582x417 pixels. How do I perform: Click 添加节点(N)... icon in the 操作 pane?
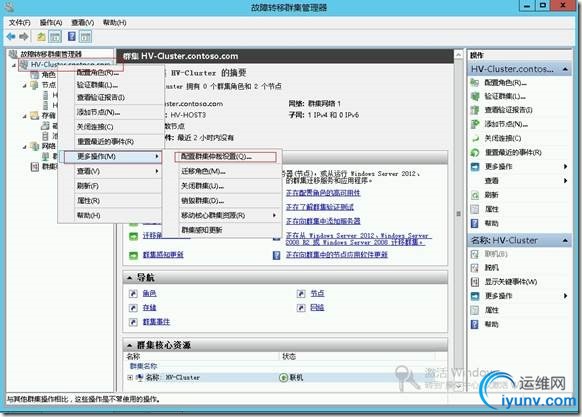[x=475, y=124]
